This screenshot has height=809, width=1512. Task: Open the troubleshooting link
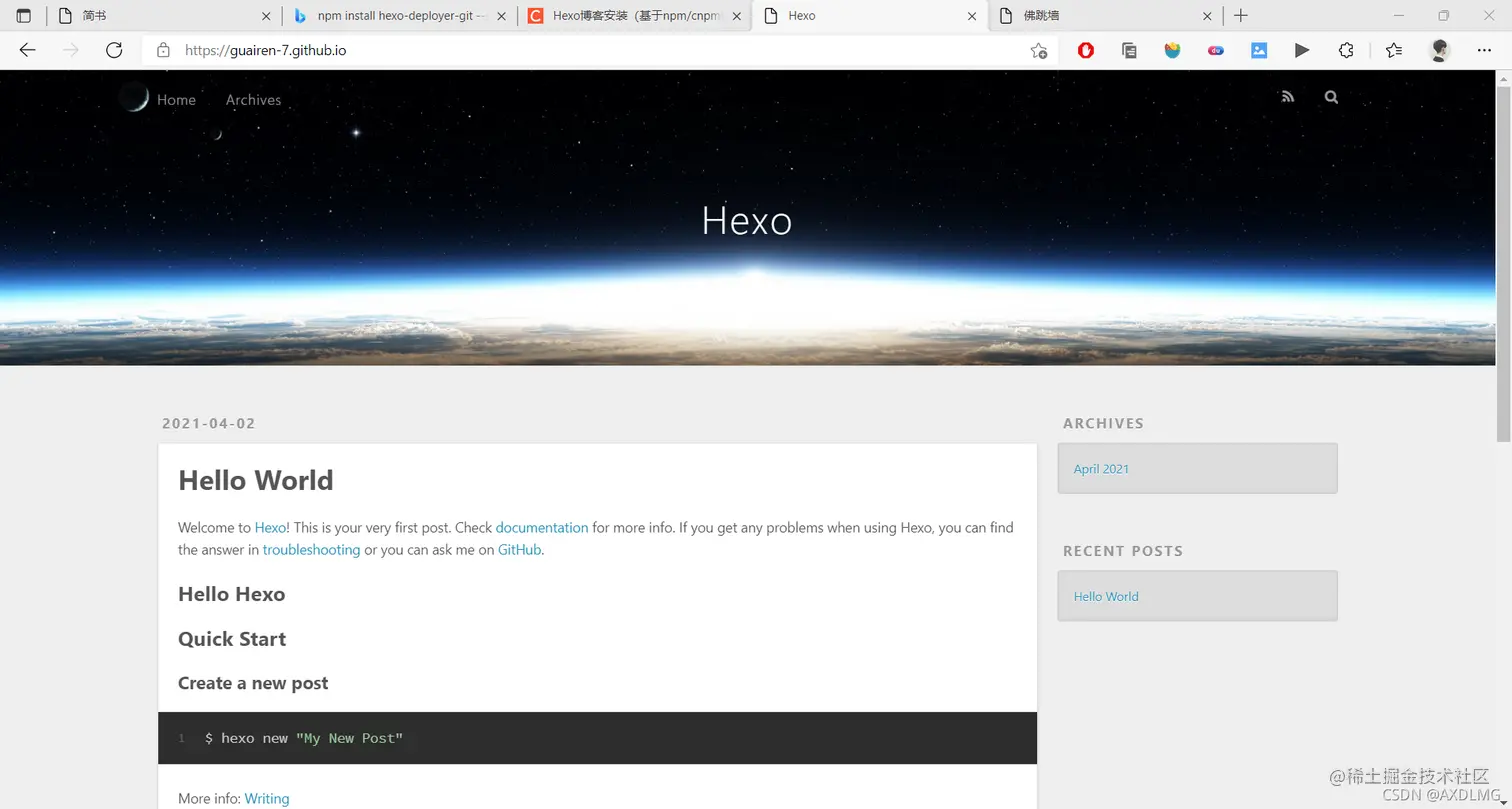pyautogui.click(x=311, y=549)
